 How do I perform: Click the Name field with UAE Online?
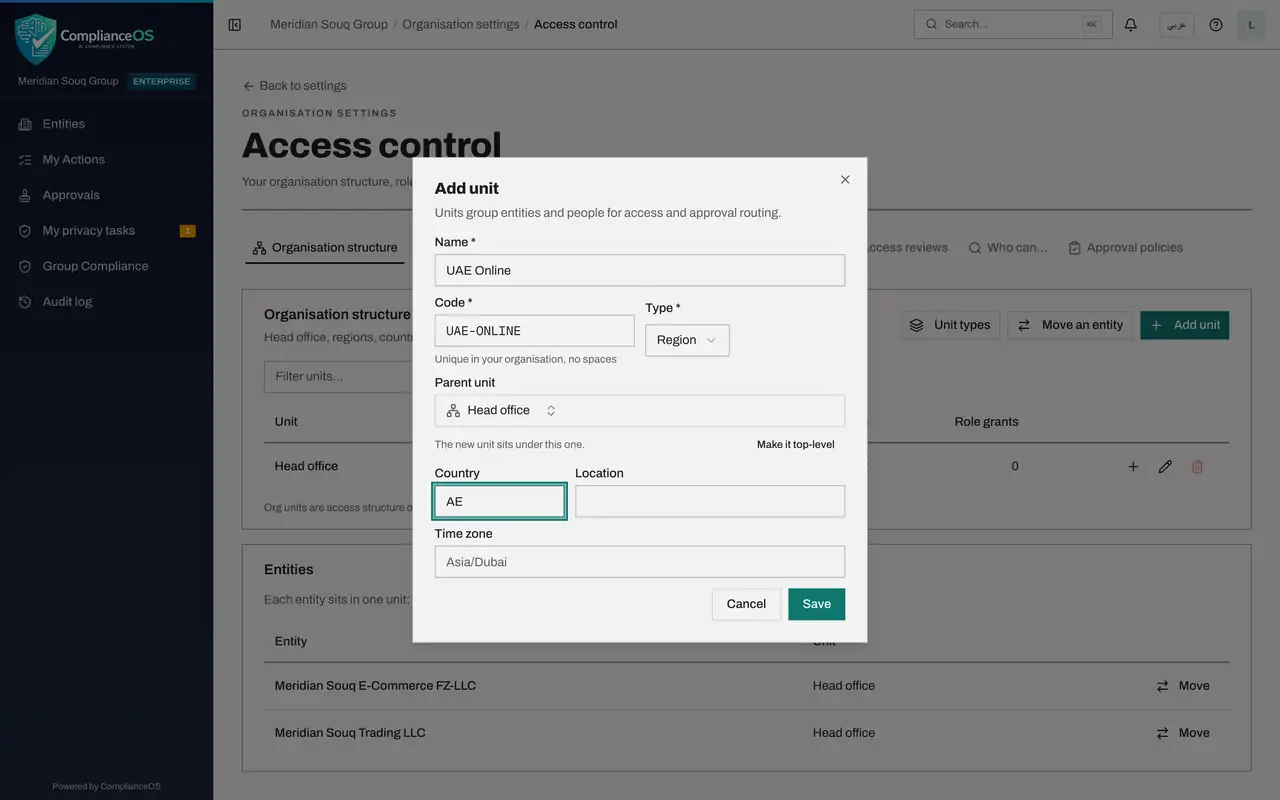coord(640,270)
